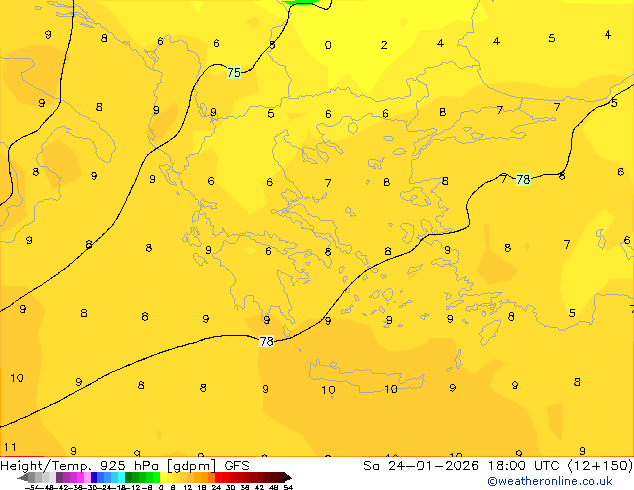Pick the darkest green legend color swatch
634x490 pixels.
pos(129,477)
